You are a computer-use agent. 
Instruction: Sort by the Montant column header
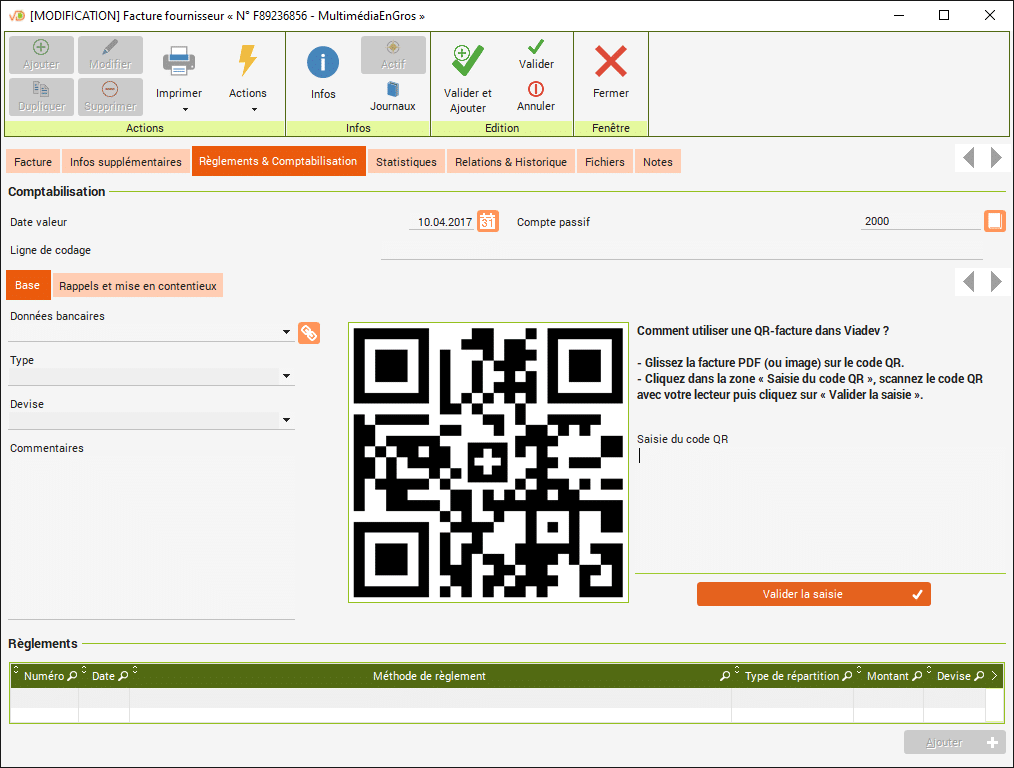[887, 676]
